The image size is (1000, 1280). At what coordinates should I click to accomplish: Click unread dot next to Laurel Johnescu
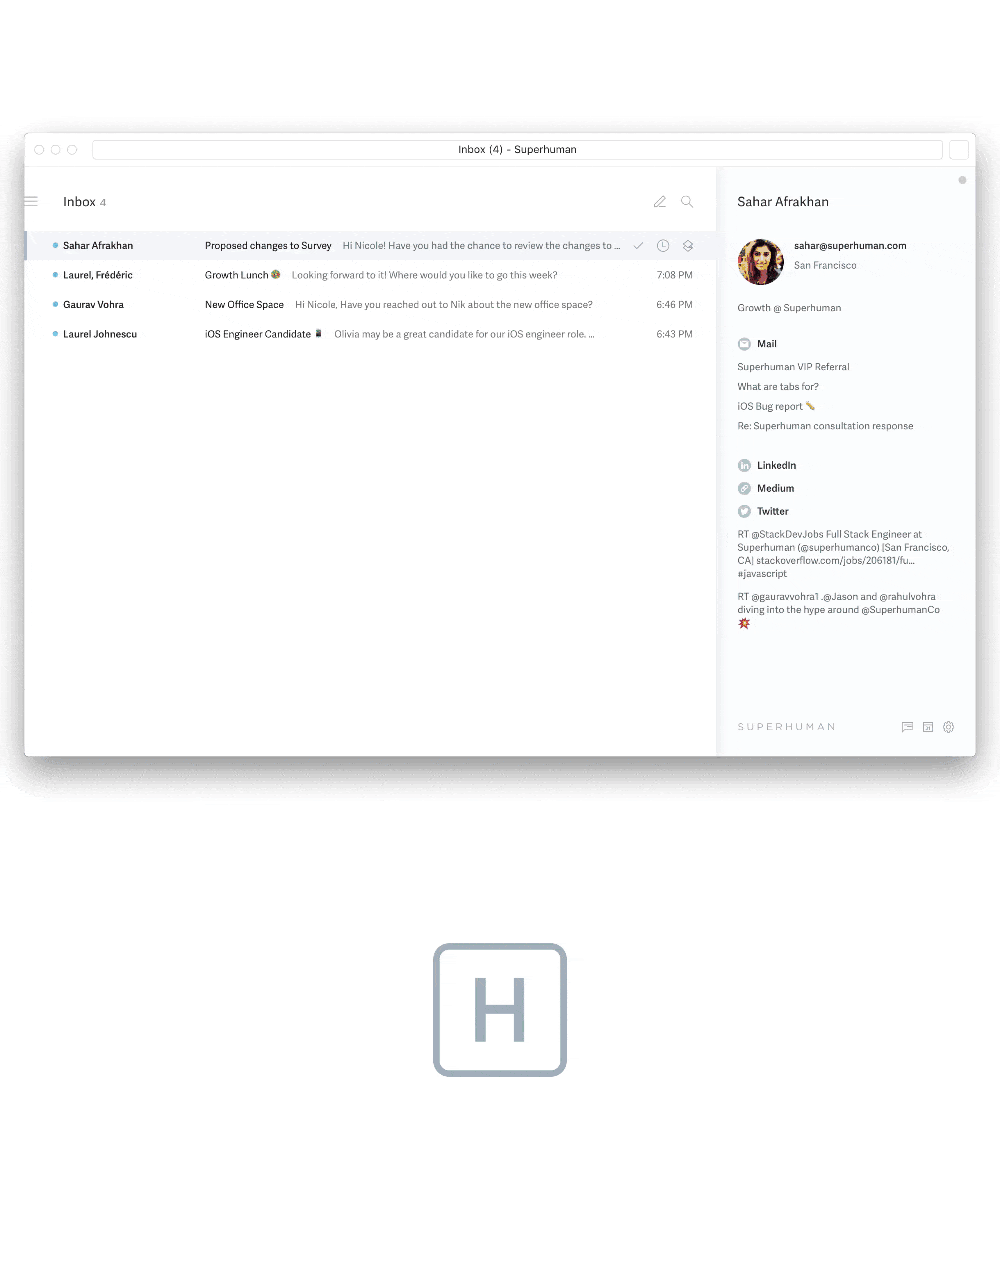coord(55,334)
